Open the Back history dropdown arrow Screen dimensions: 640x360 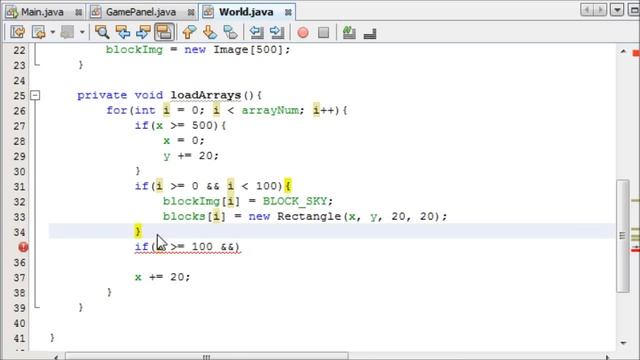[53, 32]
